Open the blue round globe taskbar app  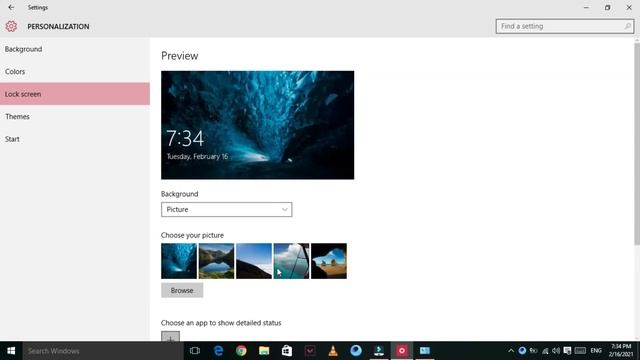(x=356, y=351)
